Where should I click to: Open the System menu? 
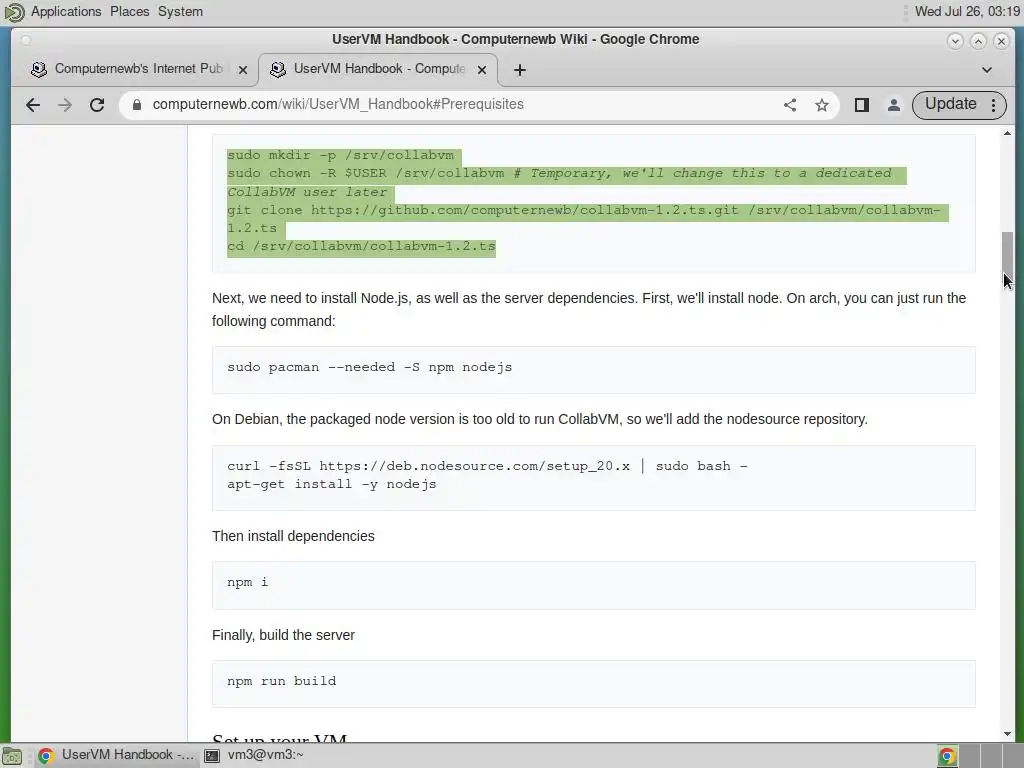[x=180, y=11]
